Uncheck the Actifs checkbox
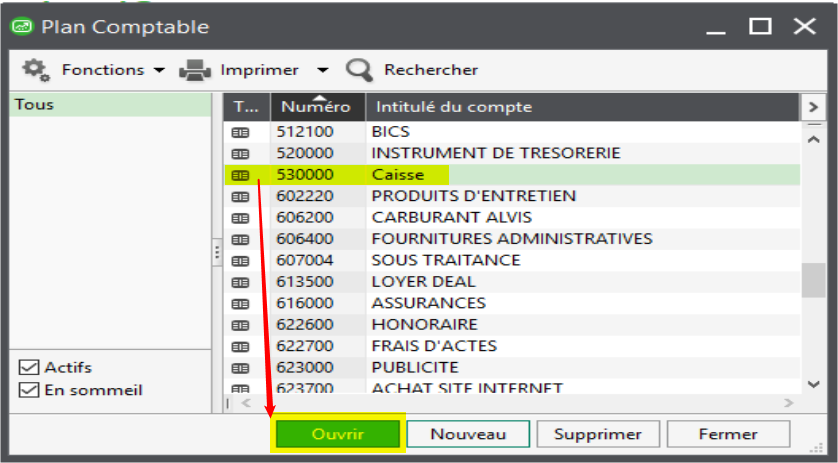 click(29, 368)
